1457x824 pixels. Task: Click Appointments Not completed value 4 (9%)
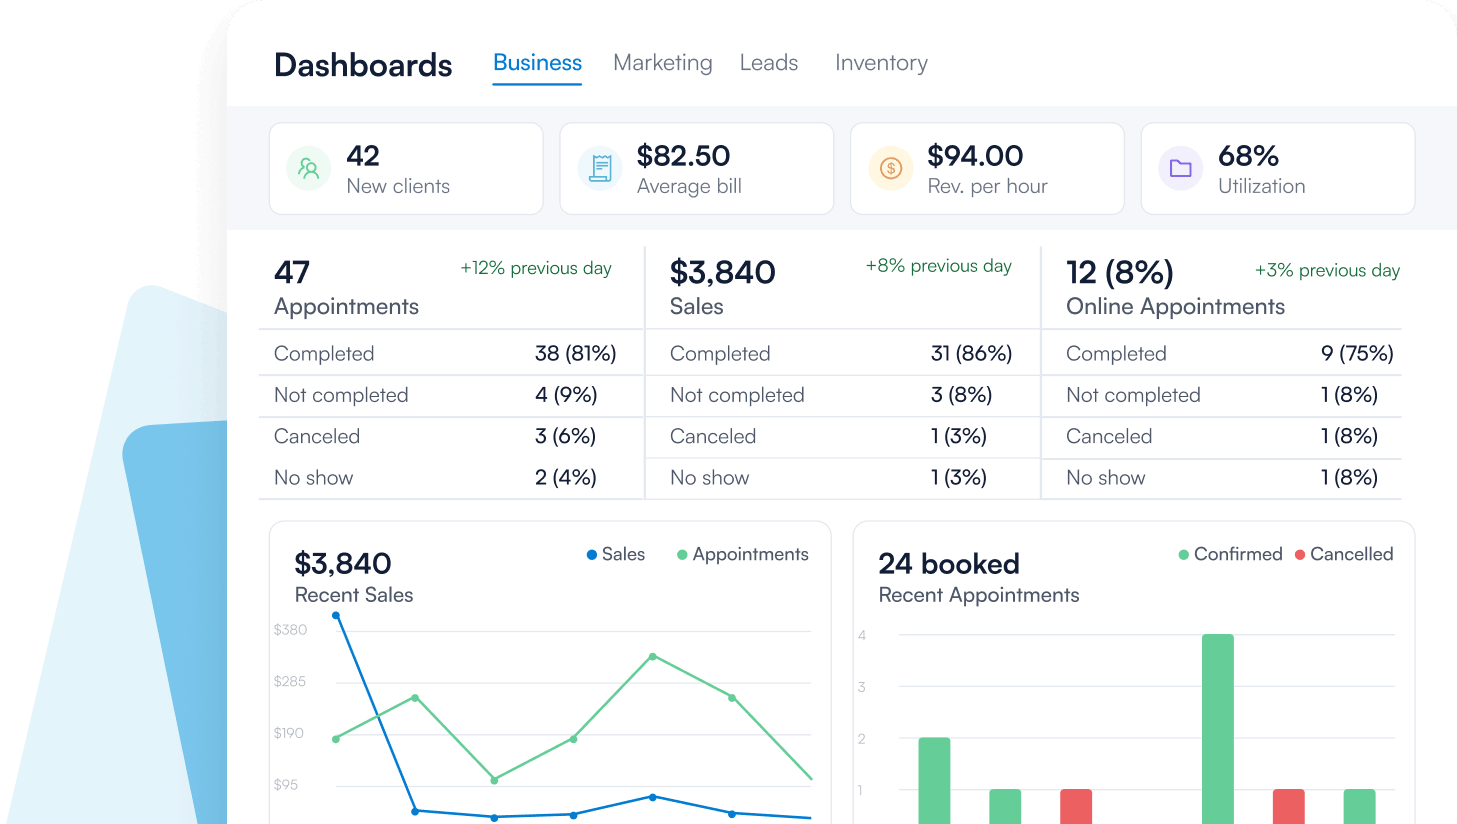566,395
